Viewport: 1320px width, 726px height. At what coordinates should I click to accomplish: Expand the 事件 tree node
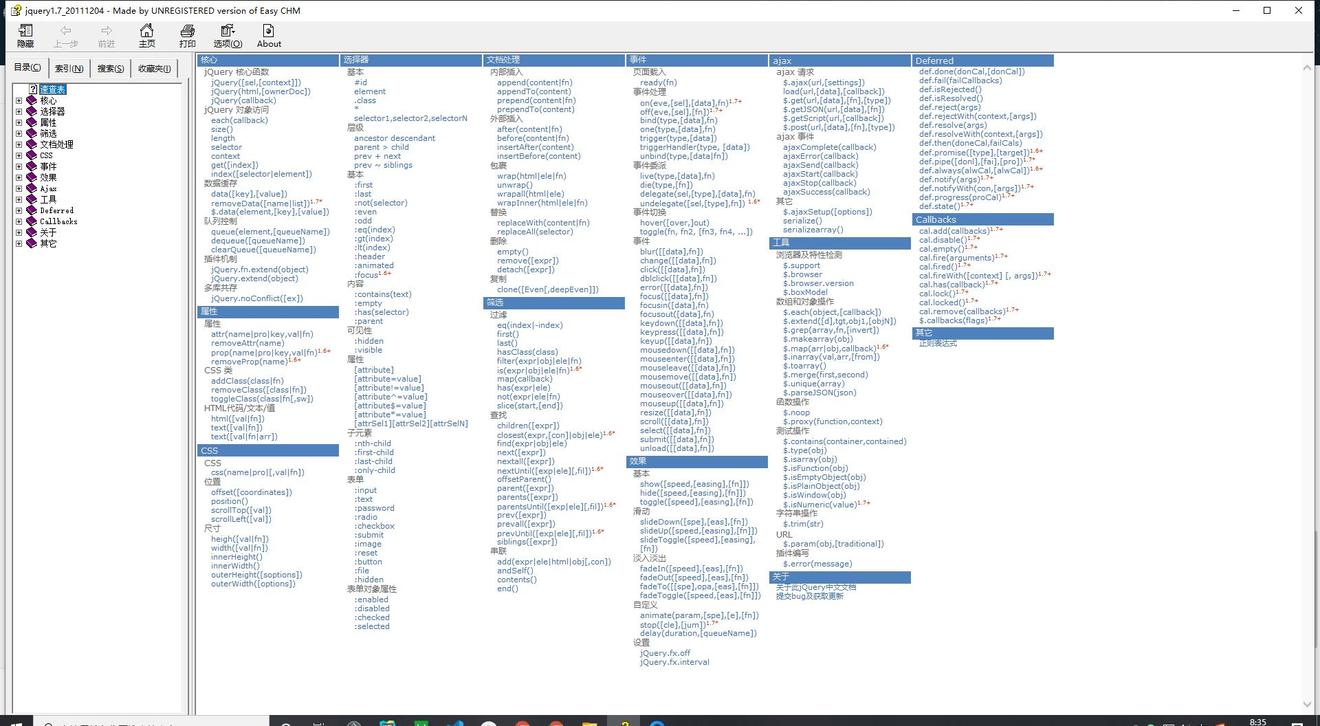click(18, 166)
